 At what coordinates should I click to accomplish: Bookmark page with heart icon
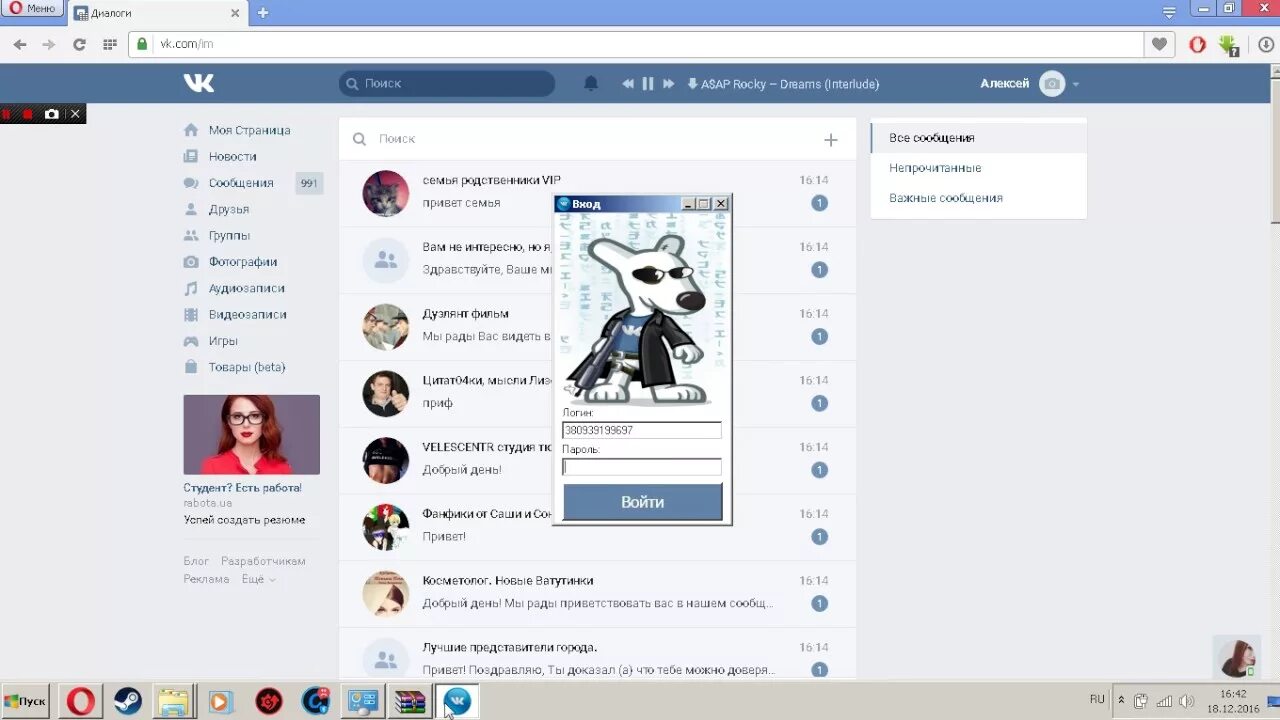(1159, 44)
